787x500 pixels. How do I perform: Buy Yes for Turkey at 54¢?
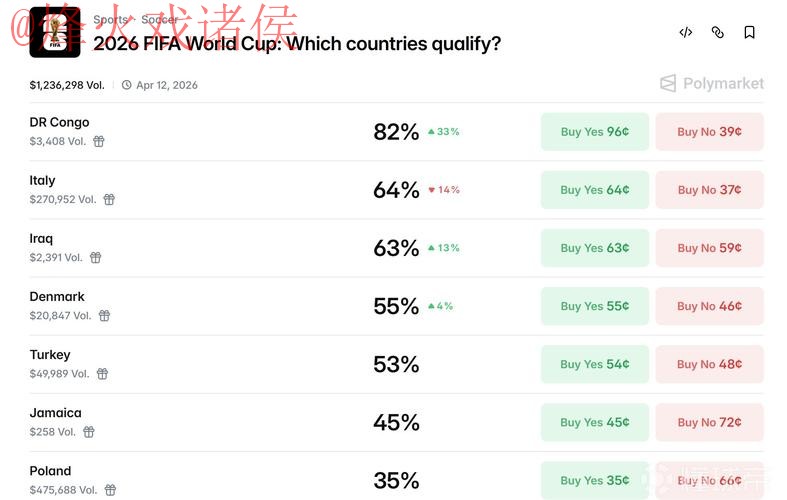click(x=595, y=364)
